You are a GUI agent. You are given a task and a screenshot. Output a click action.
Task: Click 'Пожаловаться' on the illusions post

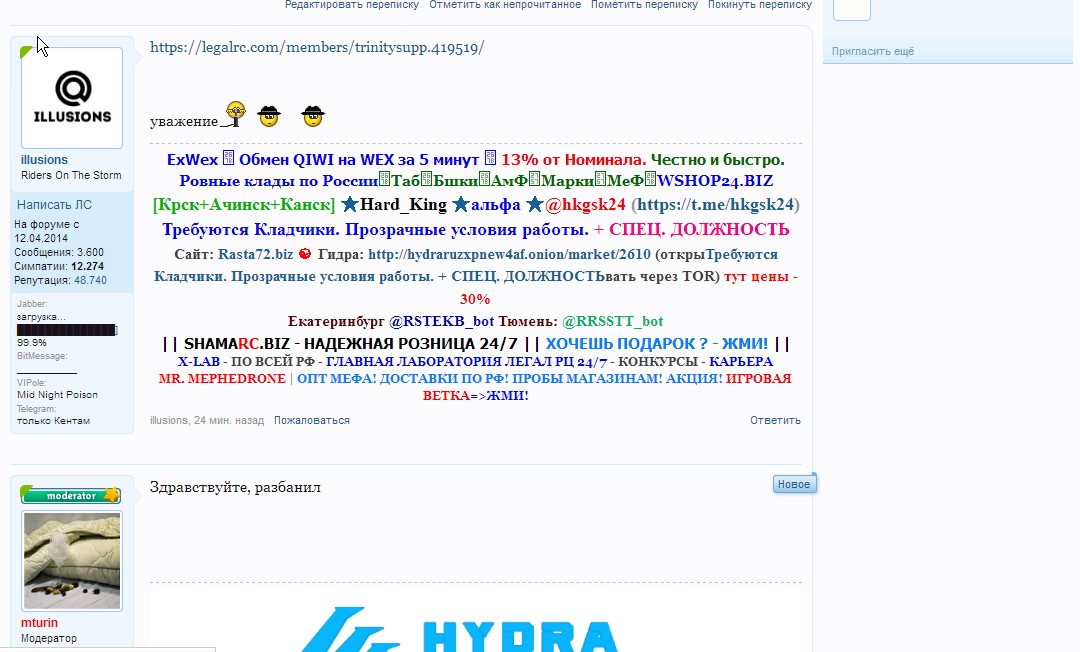(312, 420)
